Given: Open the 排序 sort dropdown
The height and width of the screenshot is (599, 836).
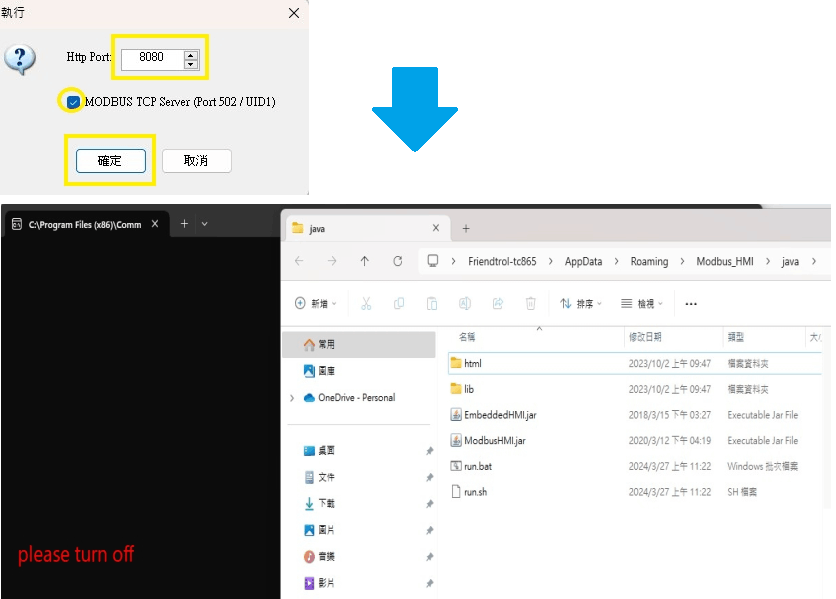Looking at the screenshot, I should click(581, 304).
